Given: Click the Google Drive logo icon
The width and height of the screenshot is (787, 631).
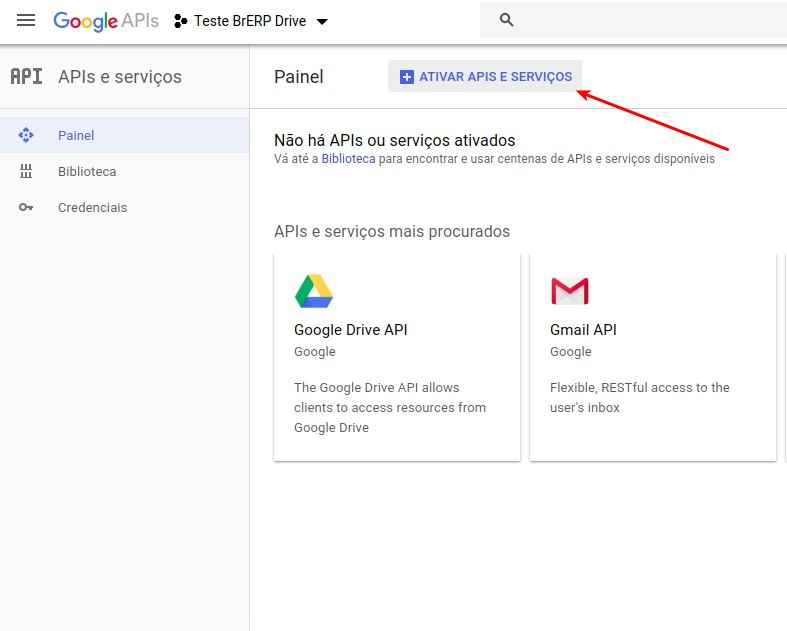Looking at the screenshot, I should [313, 291].
